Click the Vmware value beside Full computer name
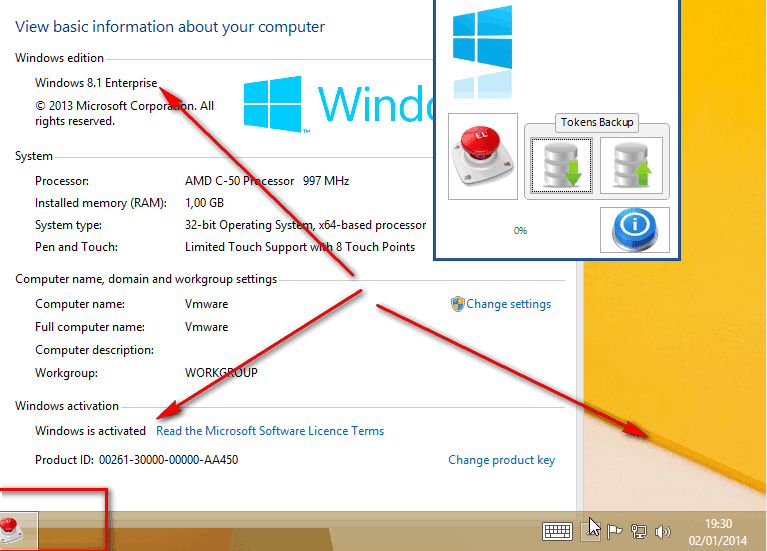Image resolution: width=767 pixels, height=551 pixels. coord(206,327)
